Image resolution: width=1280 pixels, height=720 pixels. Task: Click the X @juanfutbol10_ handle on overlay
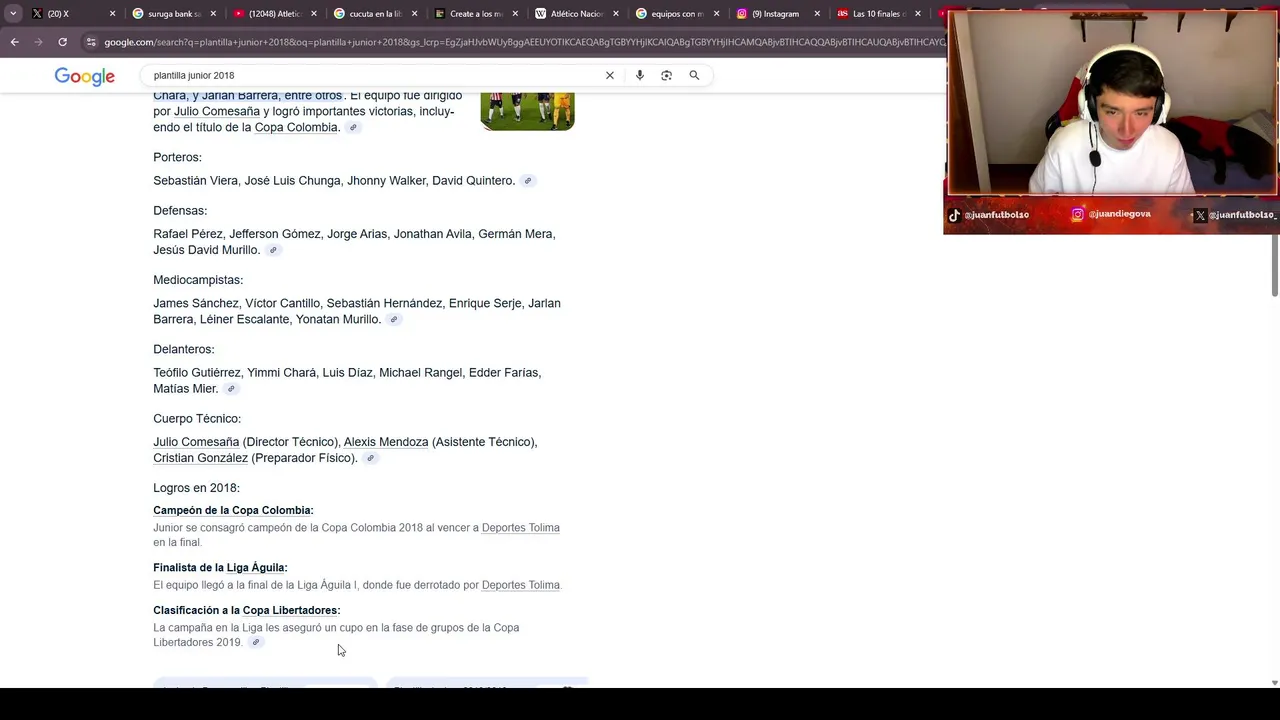[x=1235, y=215]
